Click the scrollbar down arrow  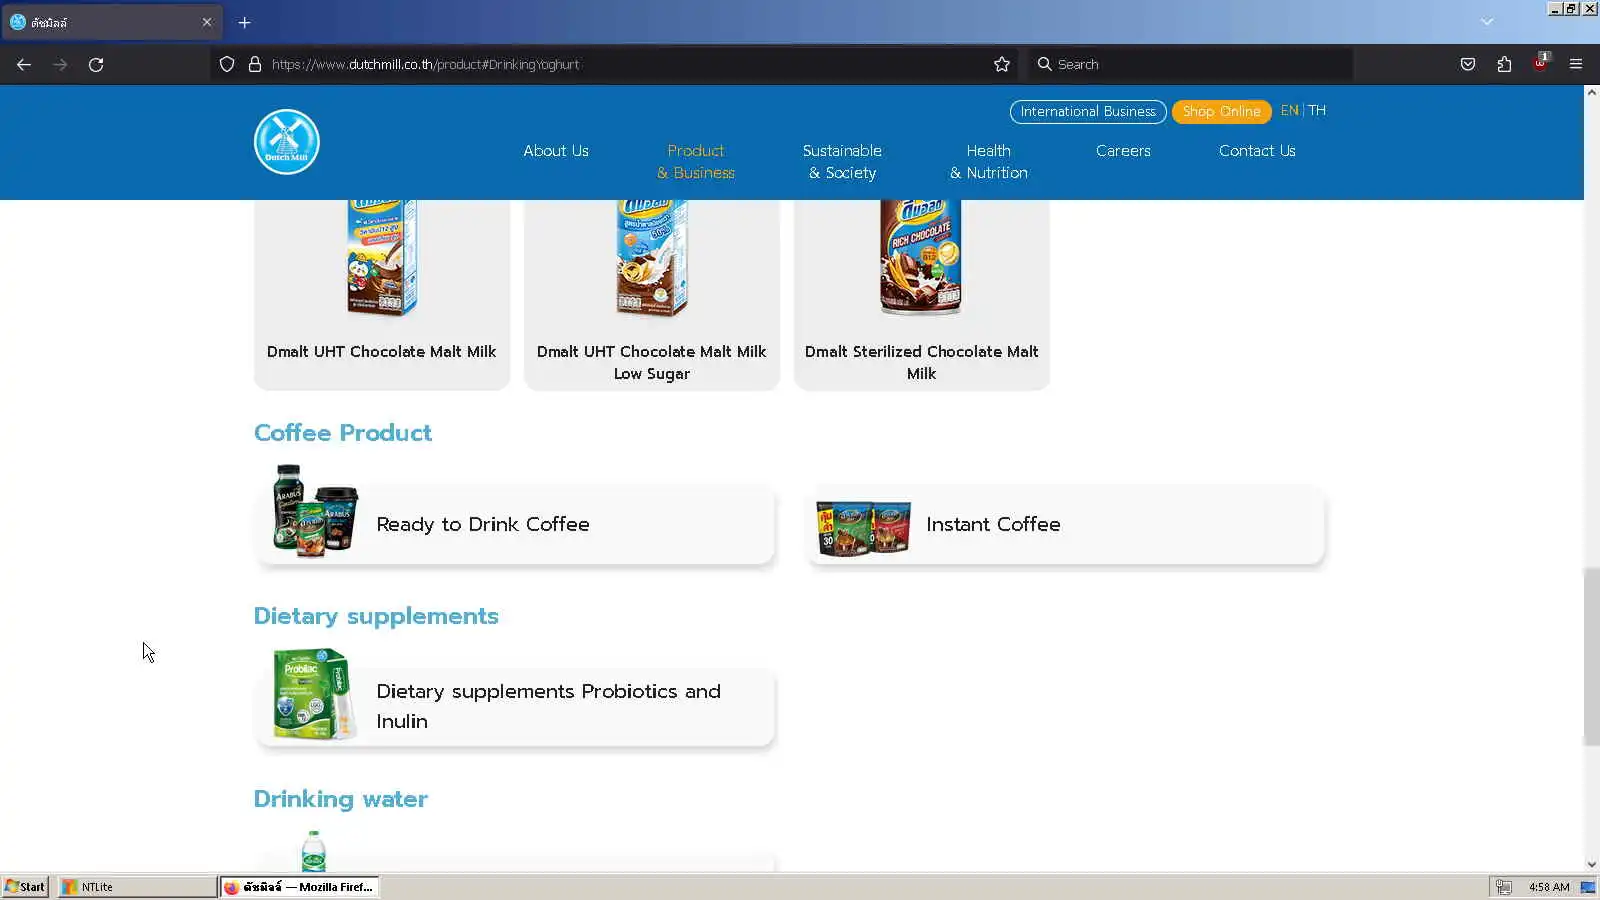coord(1591,864)
